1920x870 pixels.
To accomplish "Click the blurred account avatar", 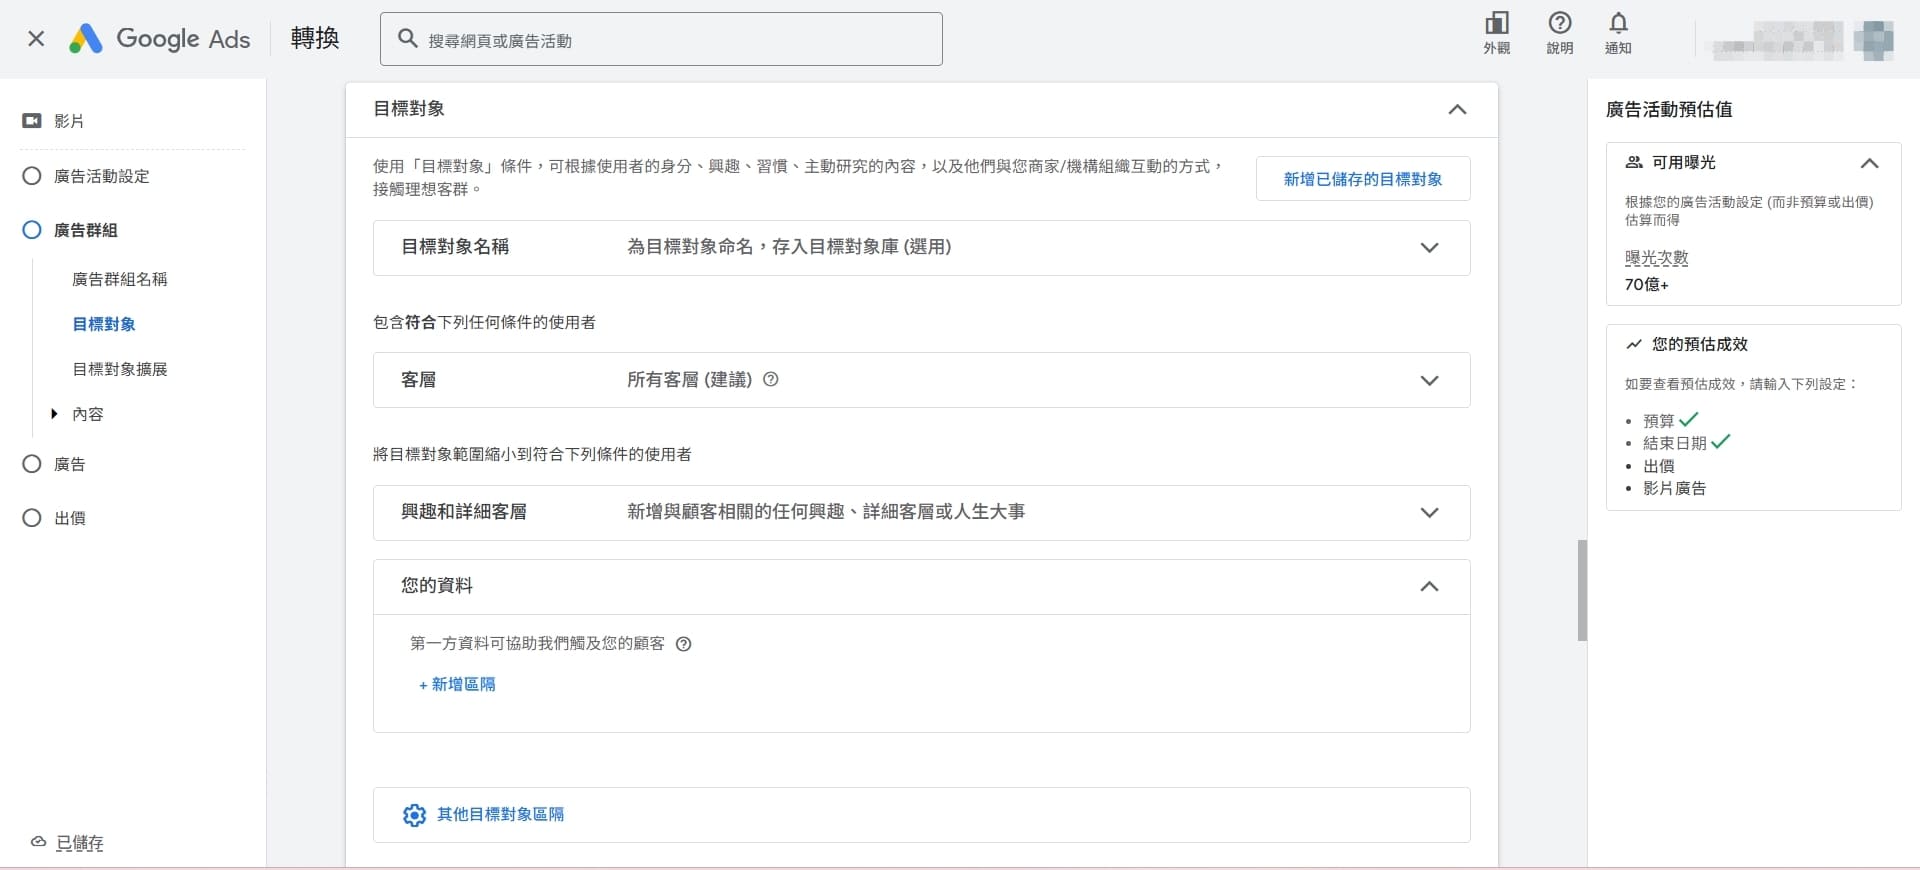I will point(1873,40).
